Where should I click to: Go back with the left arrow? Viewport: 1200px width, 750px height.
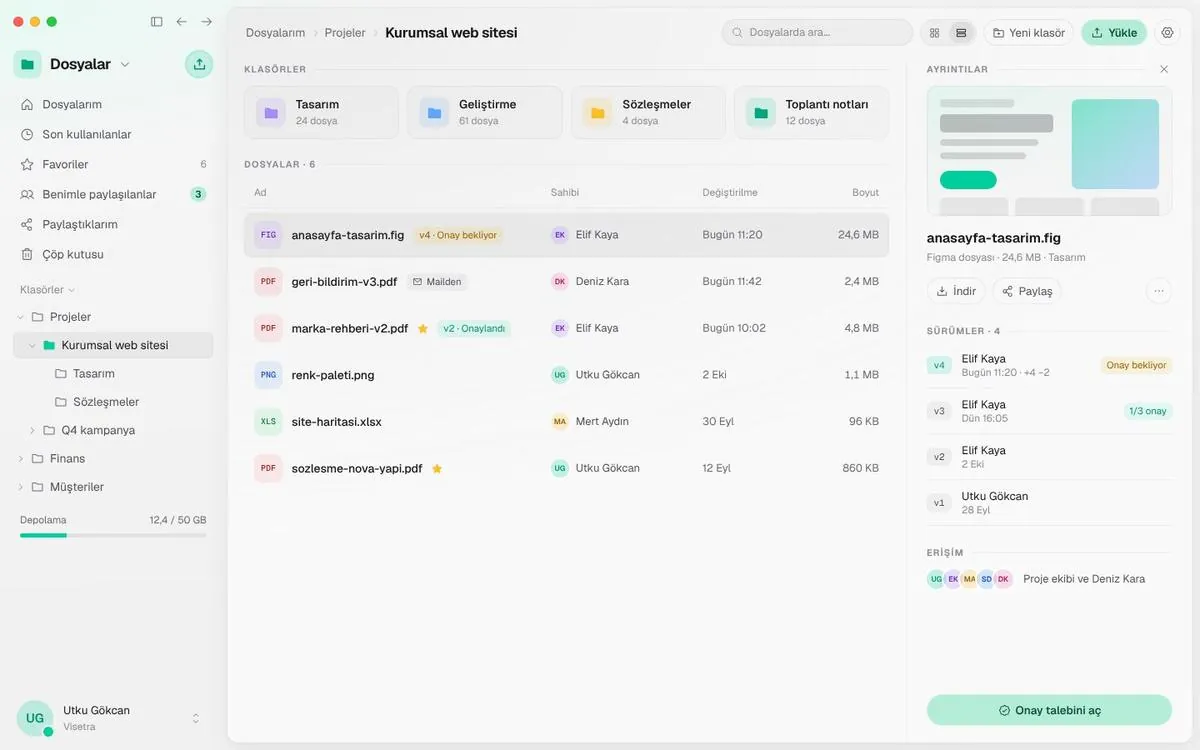pos(181,21)
